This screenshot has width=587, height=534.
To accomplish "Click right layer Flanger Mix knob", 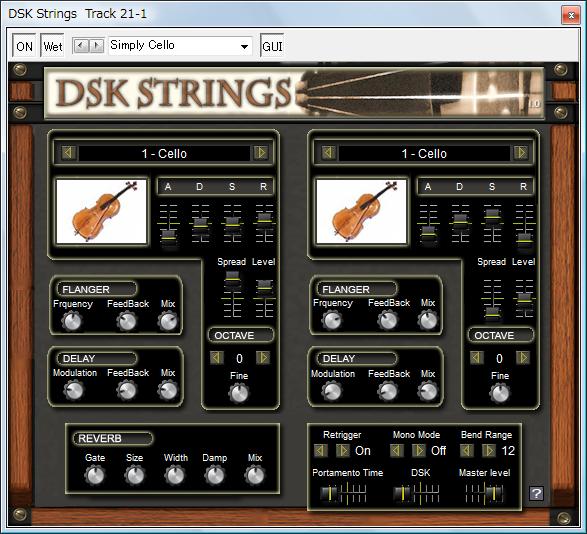I will pos(428,321).
